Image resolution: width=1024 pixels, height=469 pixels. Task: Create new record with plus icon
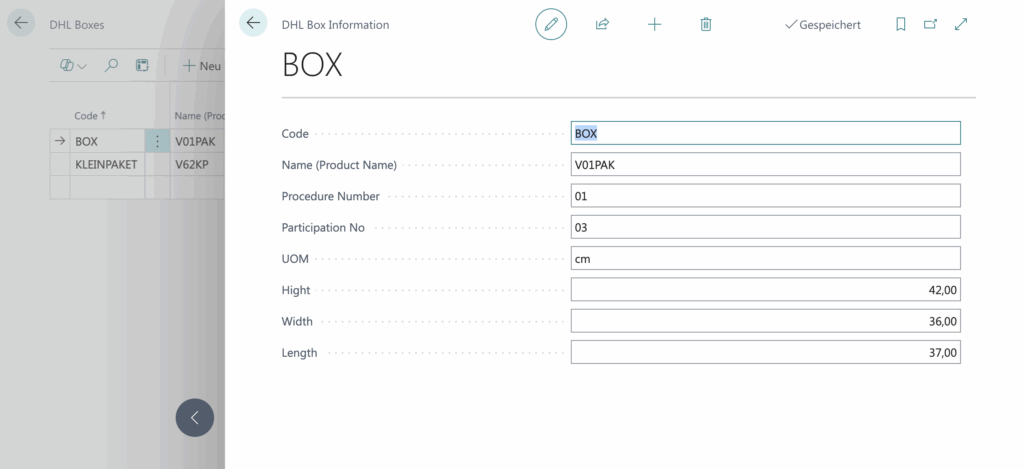pyautogui.click(x=654, y=24)
